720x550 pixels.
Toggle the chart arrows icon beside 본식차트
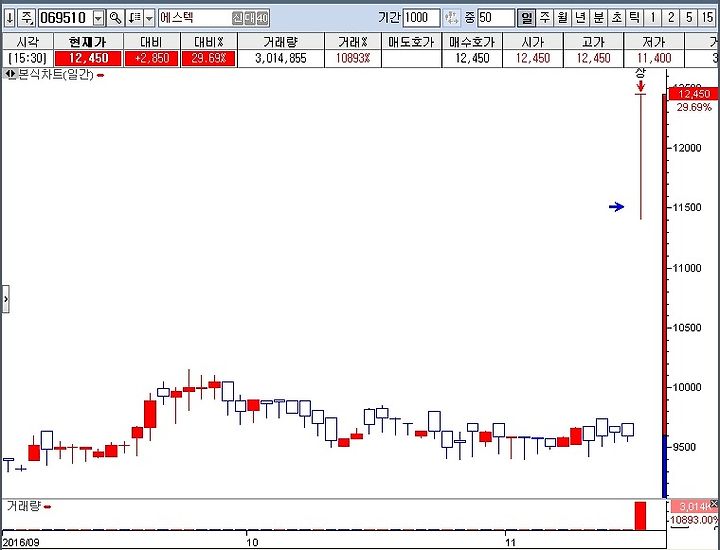(x=11, y=74)
